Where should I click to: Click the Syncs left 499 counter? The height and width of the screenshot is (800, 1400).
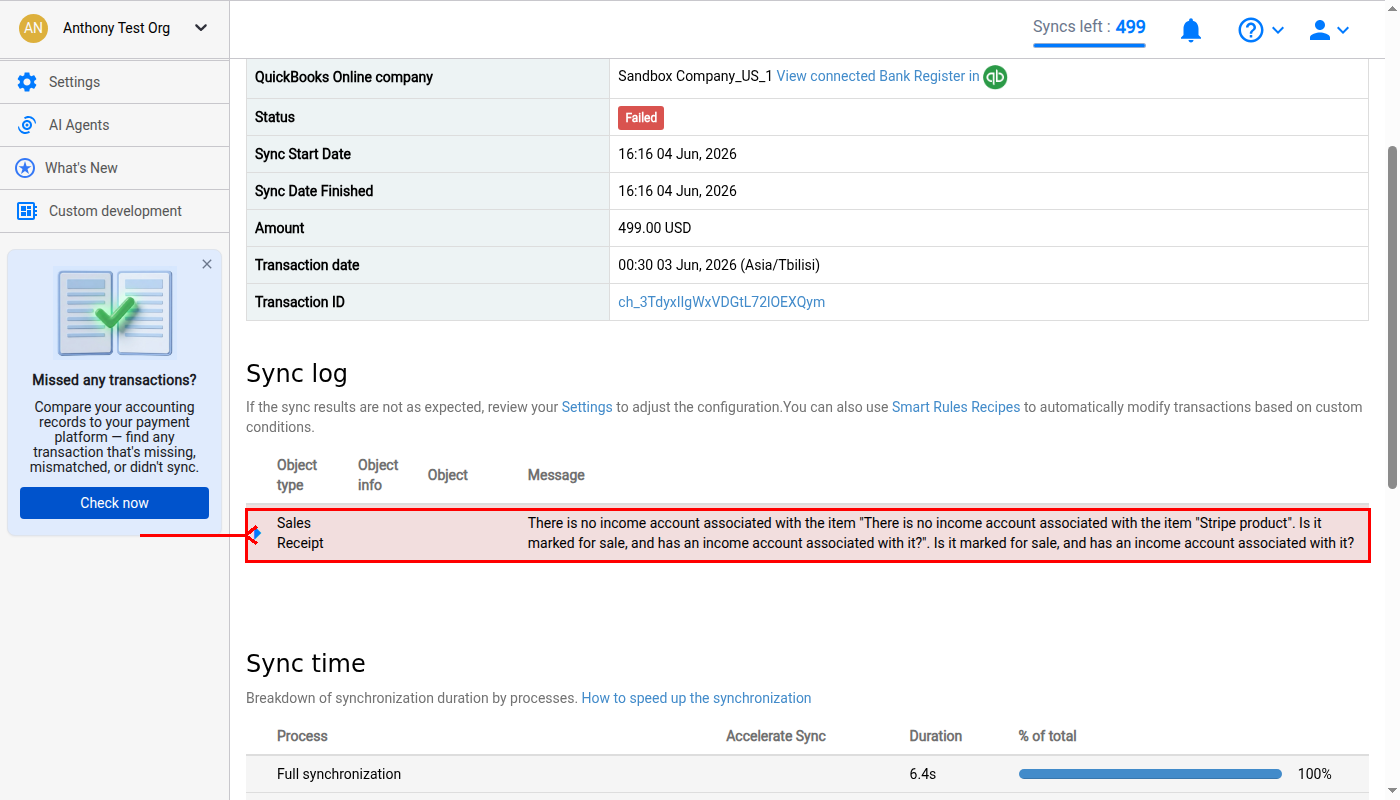tap(1089, 28)
